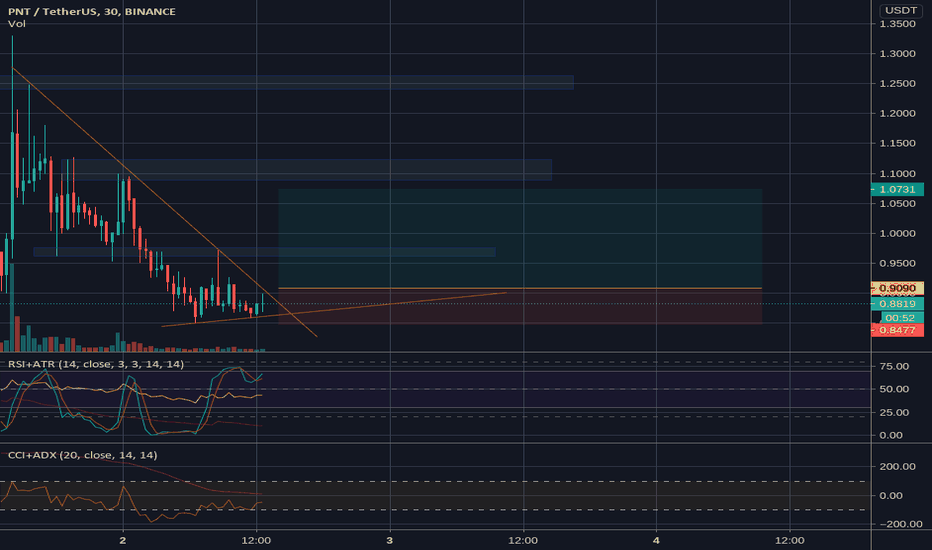
Task: Select the descending orange trendline
Action: pos(165,203)
